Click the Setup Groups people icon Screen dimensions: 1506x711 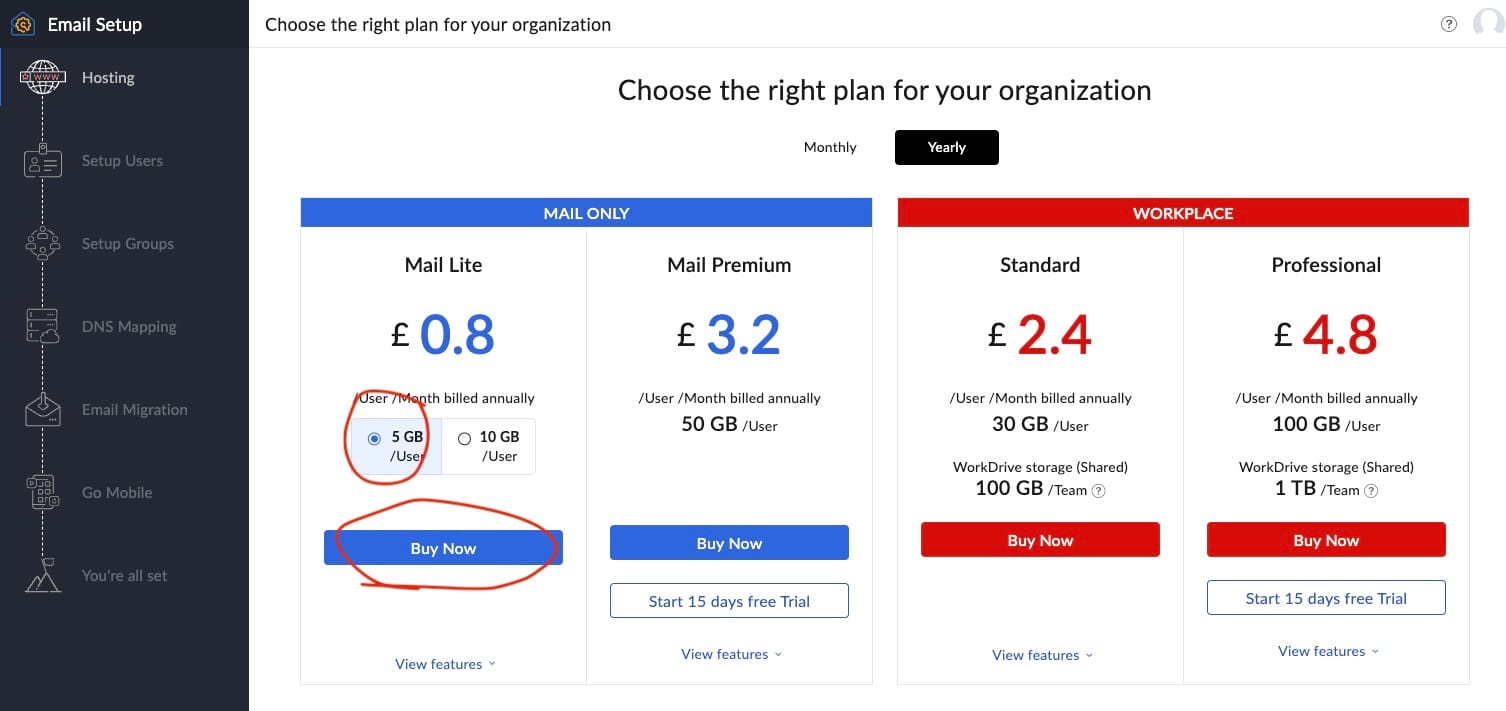42,244
